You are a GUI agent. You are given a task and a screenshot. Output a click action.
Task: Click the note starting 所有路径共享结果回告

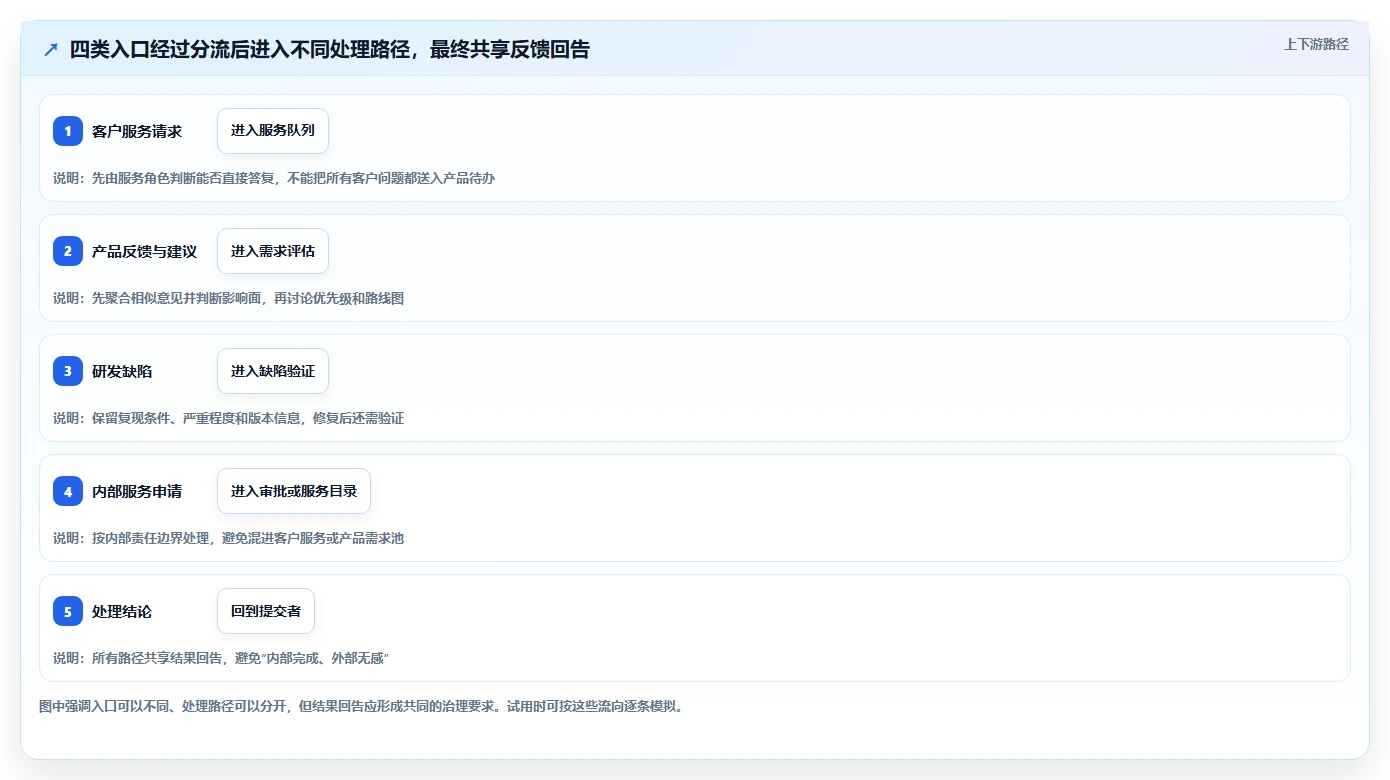pos(221,658)
